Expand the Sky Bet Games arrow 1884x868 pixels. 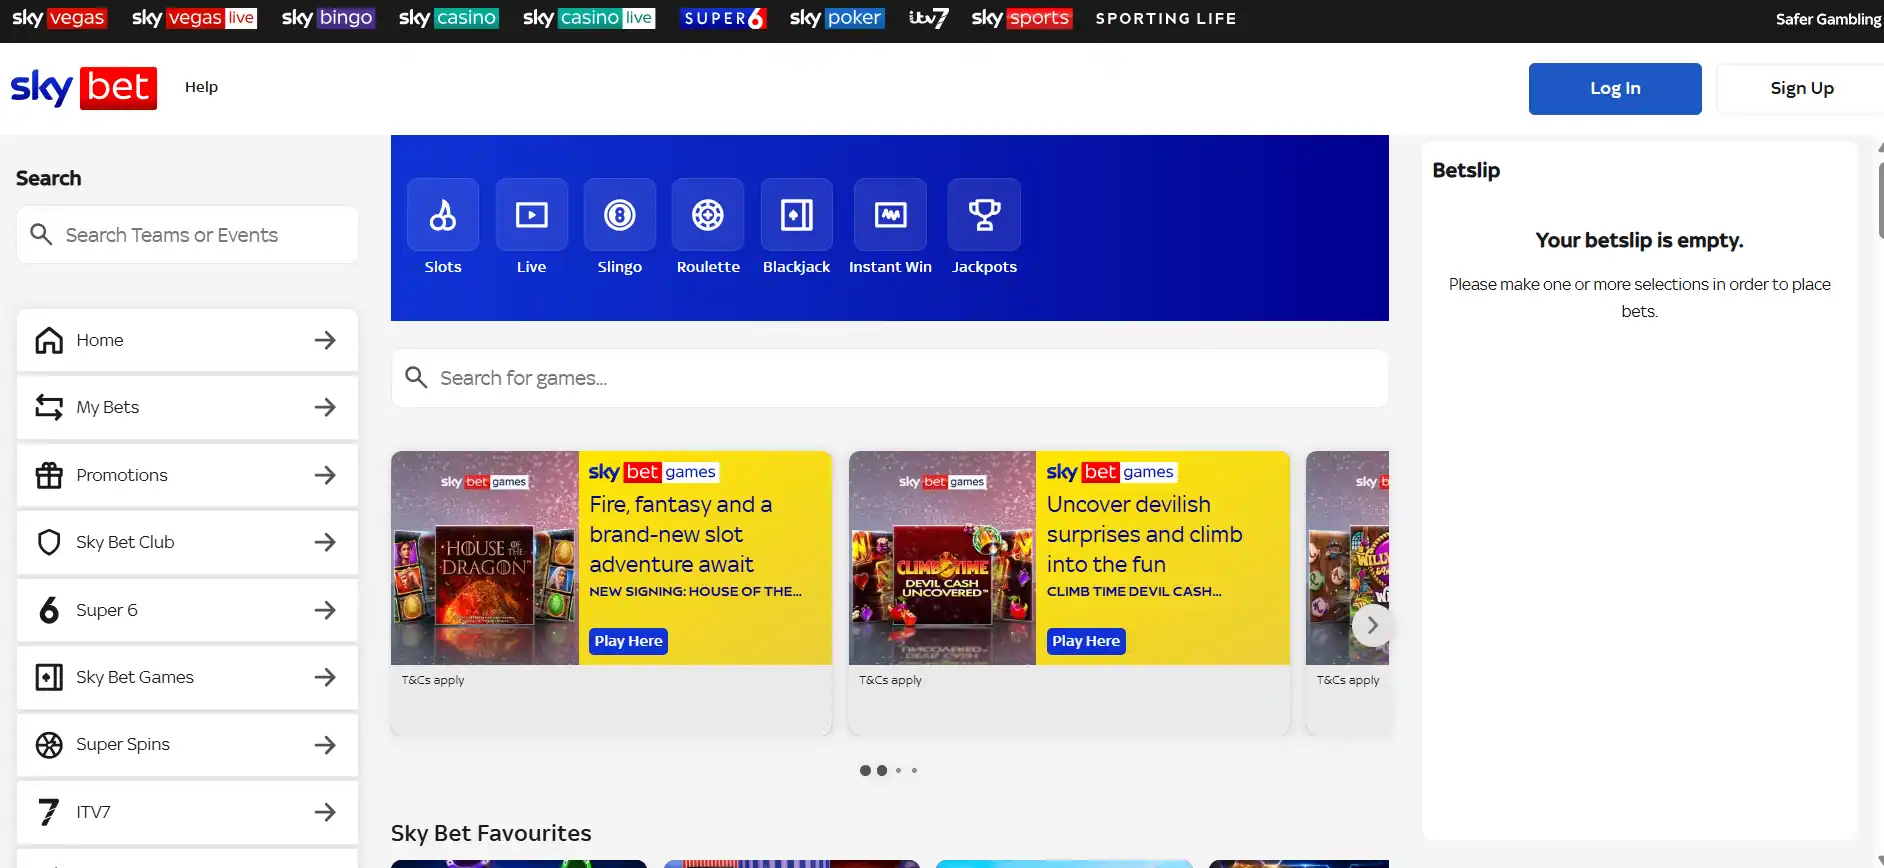[x=325, y=677]
